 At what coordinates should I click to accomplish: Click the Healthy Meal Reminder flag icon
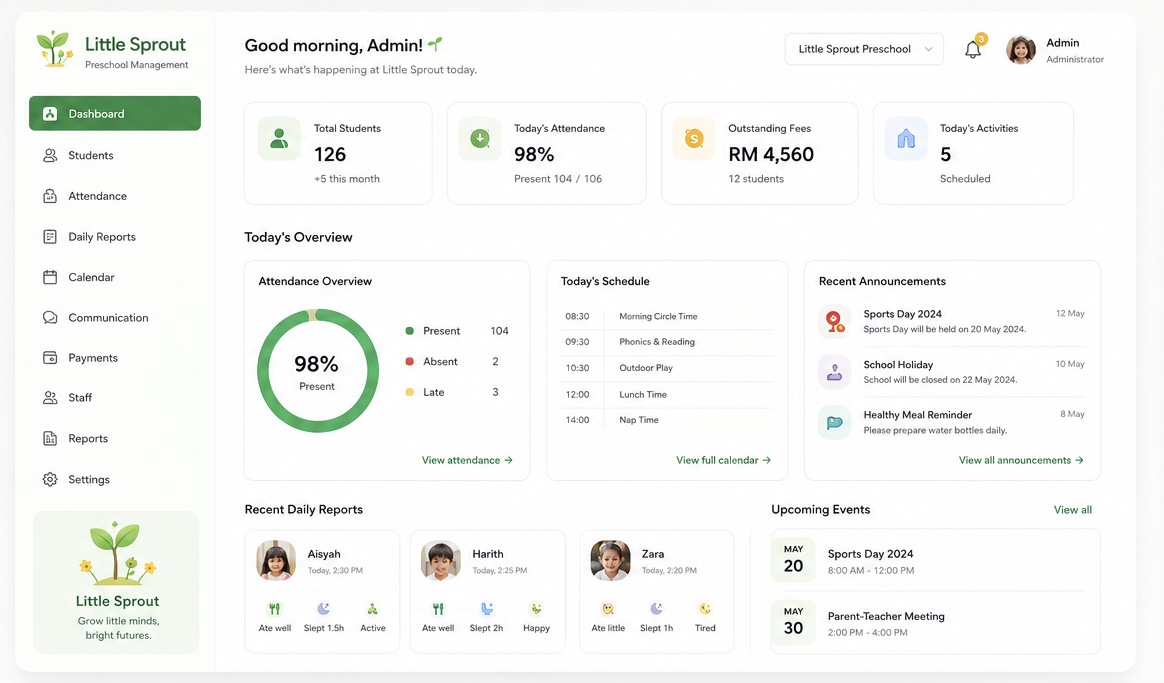pyautogui.click(x=834, y=422)
